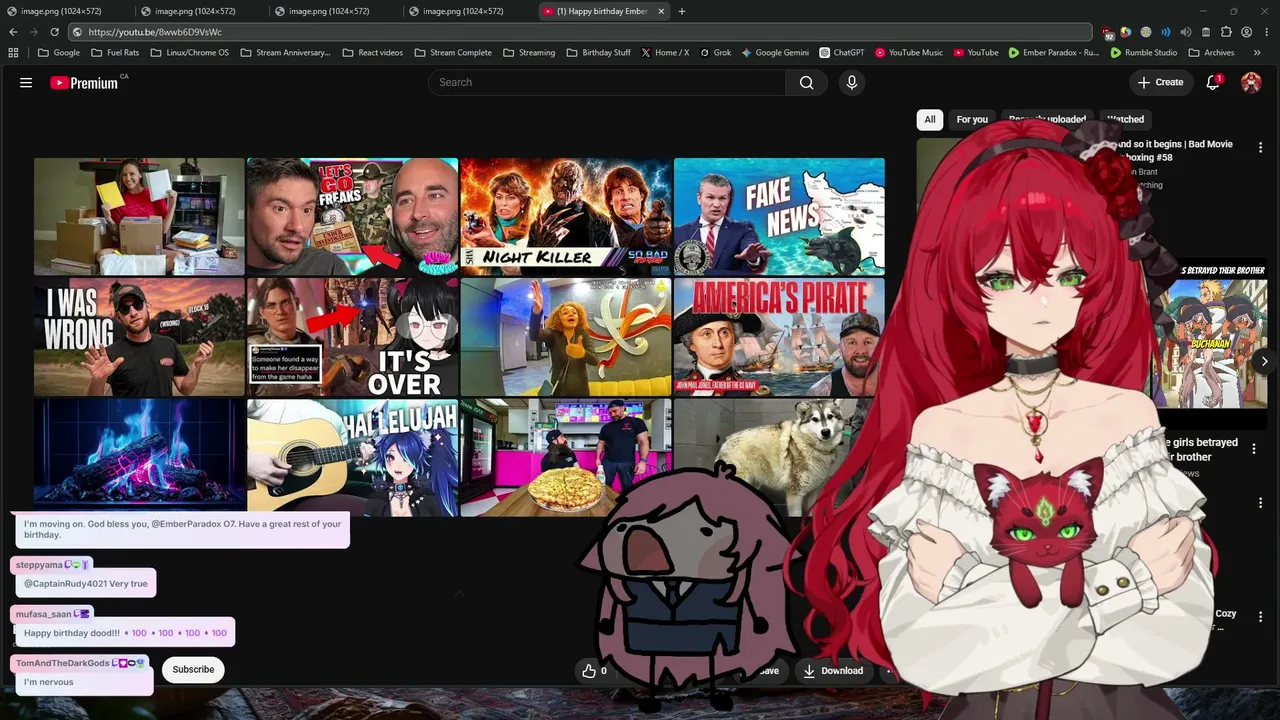Open the 'Let's Go Freaks' video thumbnail
The image size is (1280, 720).
[352, 216]
